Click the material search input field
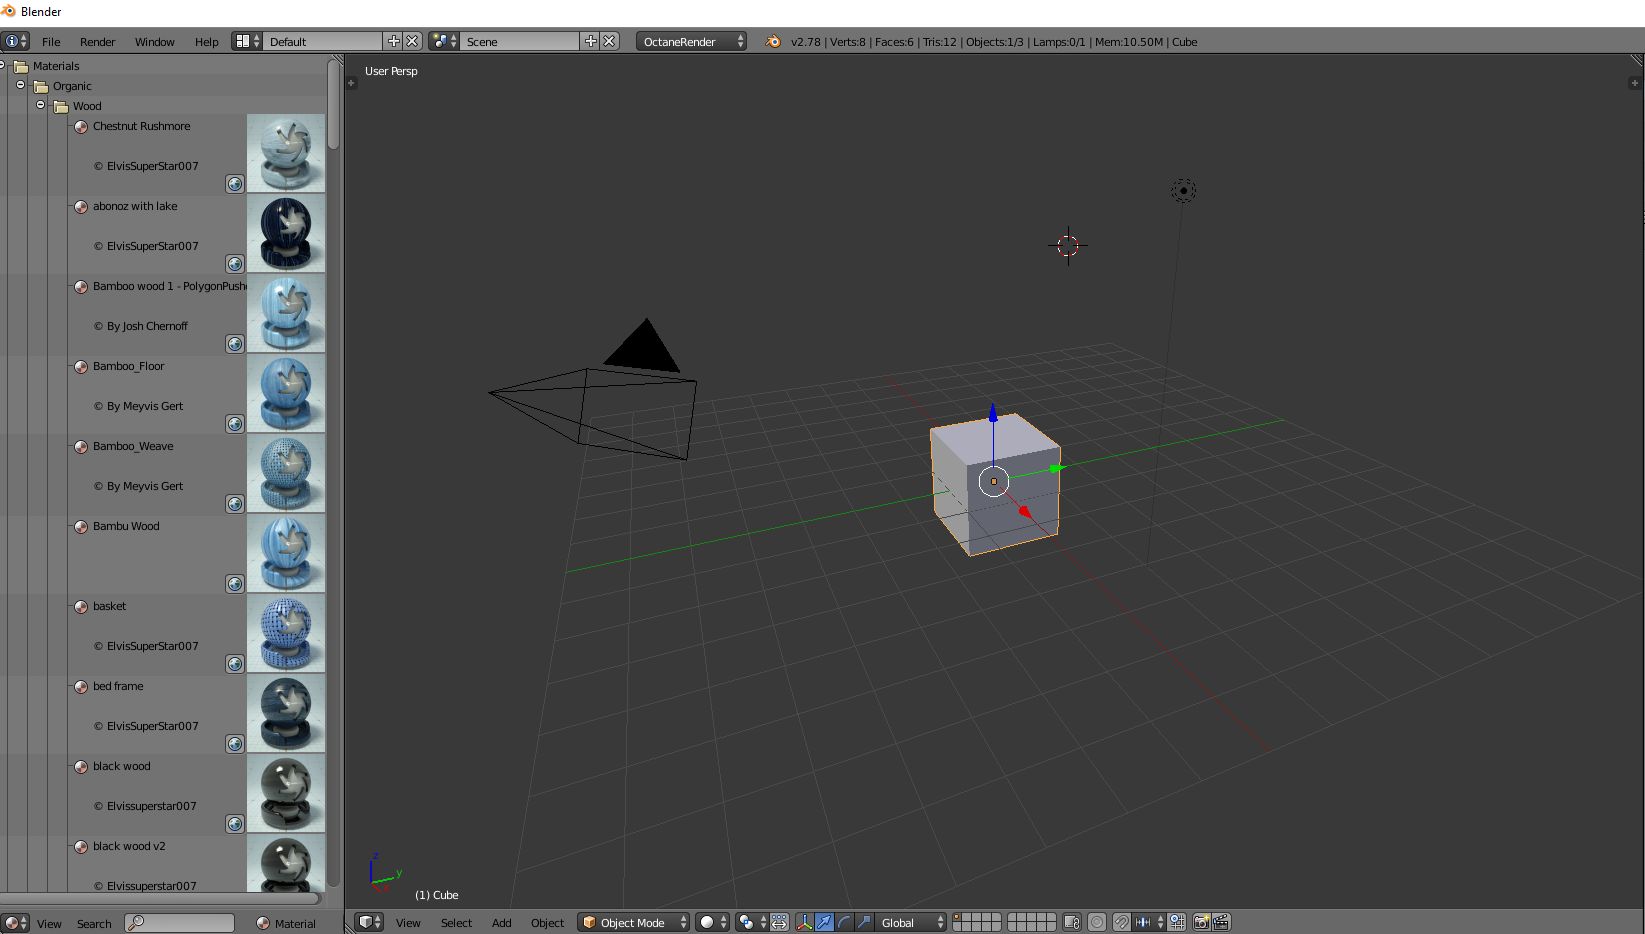 coord(180,923)
